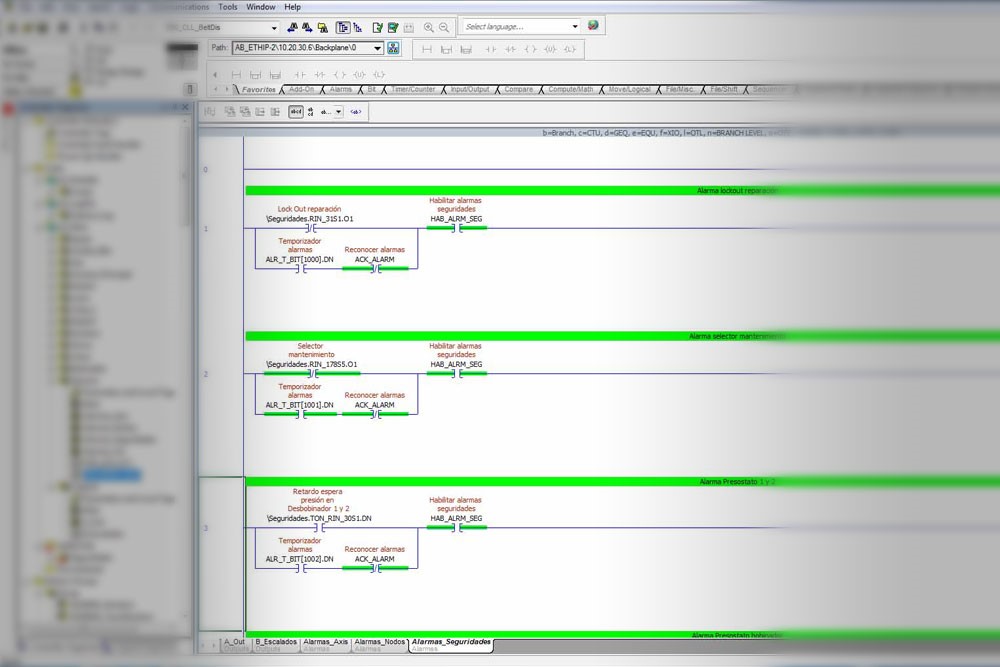Click the RSWho network browse icon
The width and height of the screenshot is (1000, 667).
393,48
